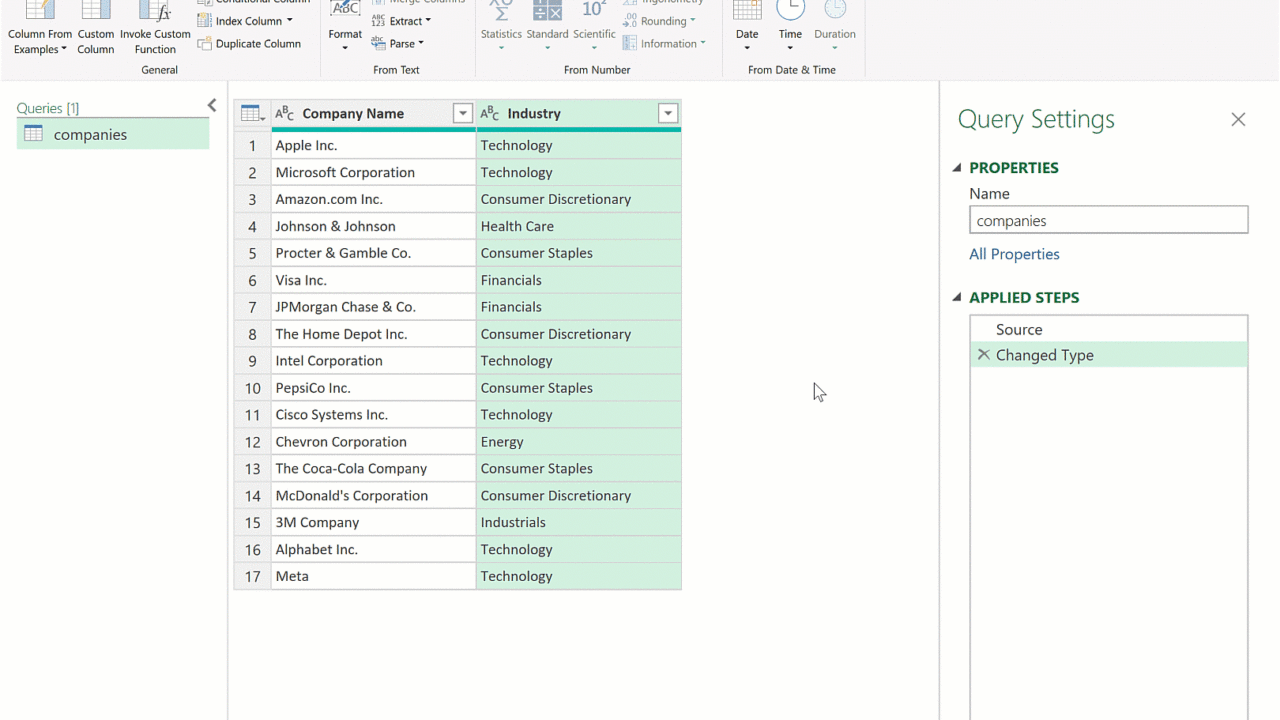Open the Time transformations menu
Screen dimensions: 1280x720
(790, 35)
